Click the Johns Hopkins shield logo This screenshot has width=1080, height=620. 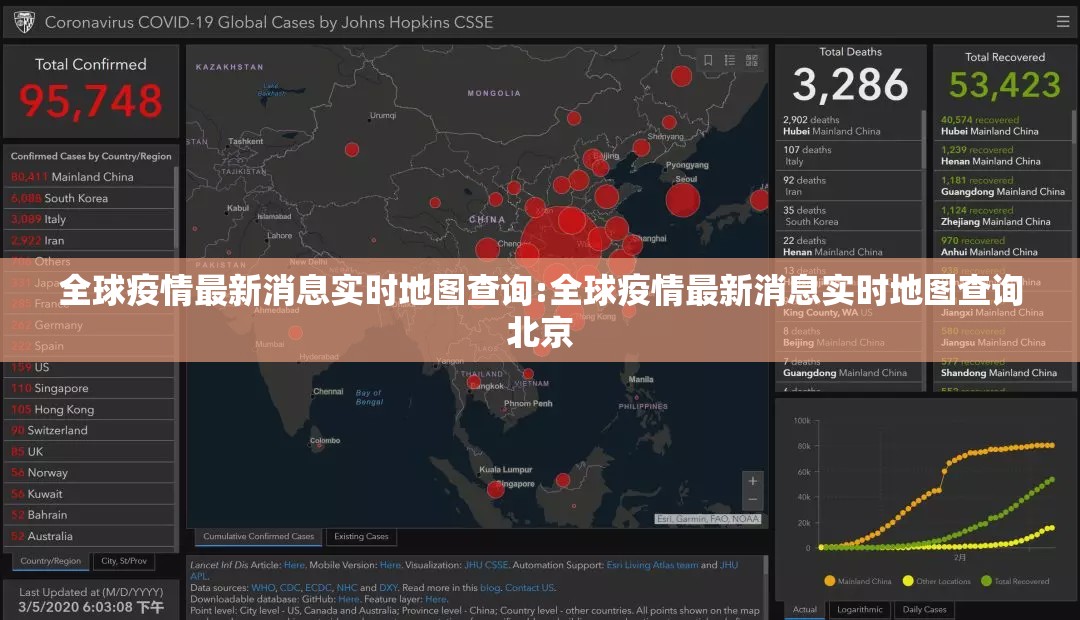(x=22, y=20)
